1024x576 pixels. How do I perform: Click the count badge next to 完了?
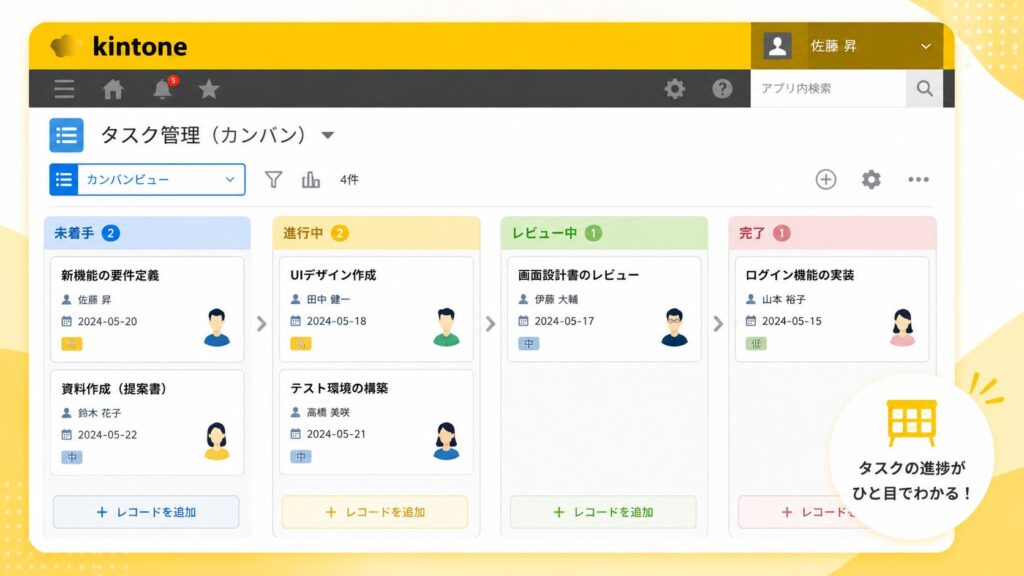pyautogui.click(x=782, y=233)
